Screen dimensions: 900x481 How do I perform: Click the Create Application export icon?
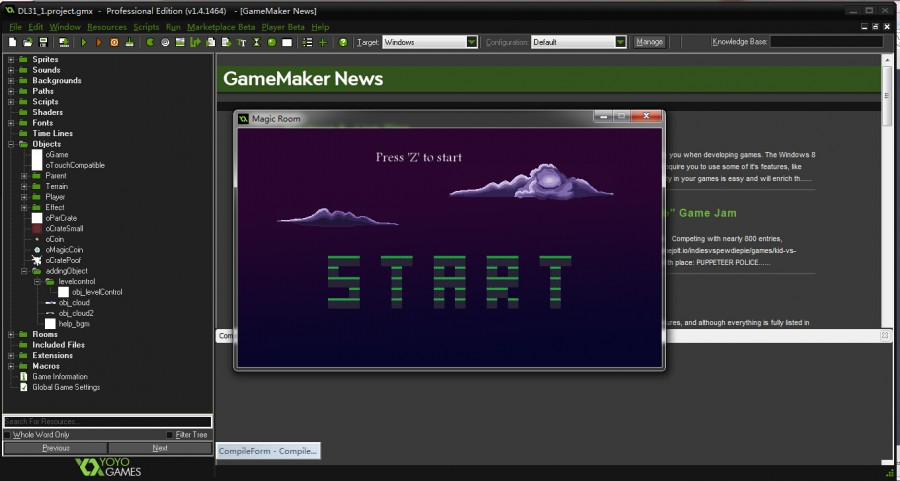[x=64, y=42]
